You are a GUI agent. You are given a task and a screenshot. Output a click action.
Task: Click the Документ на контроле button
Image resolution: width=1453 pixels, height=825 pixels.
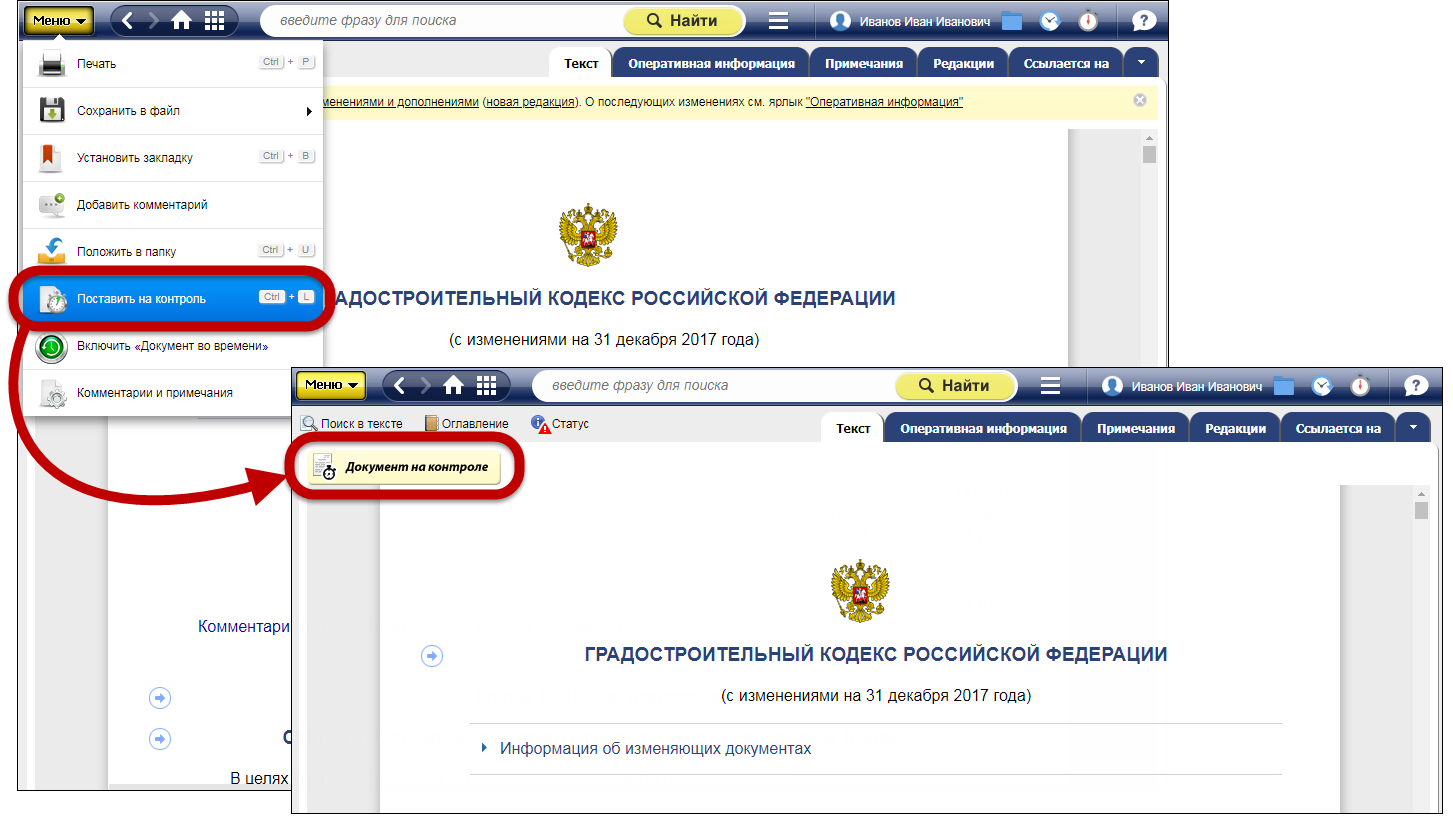point(405,467)
